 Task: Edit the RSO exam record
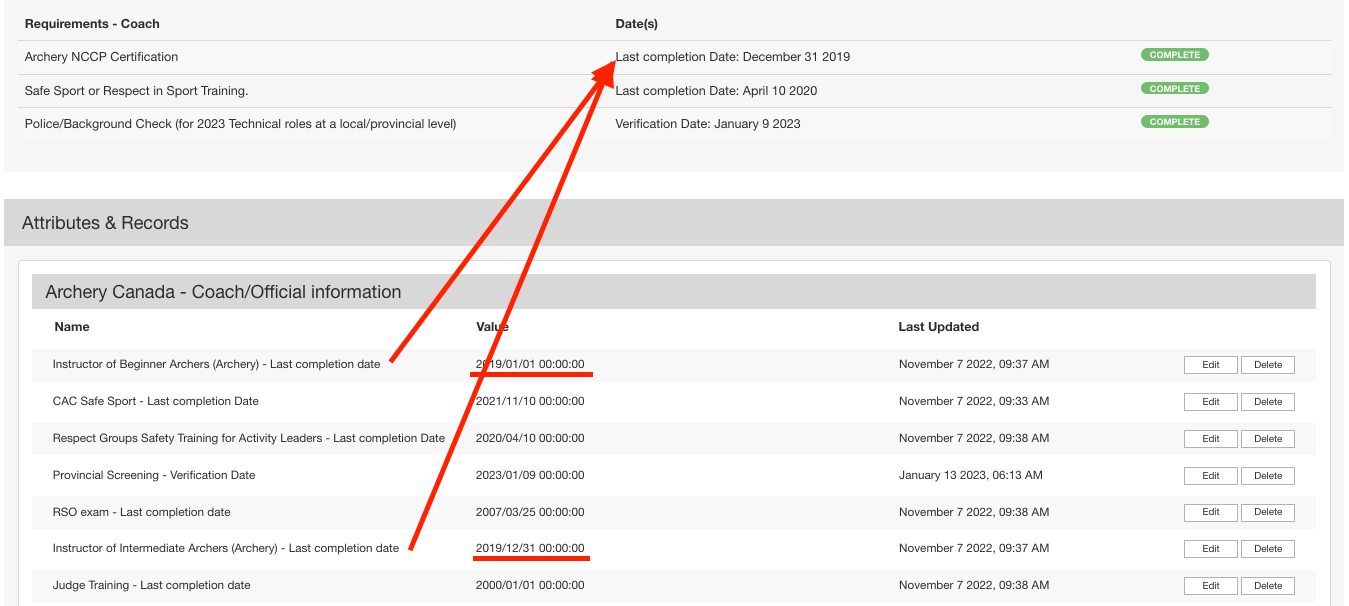(1210, 512)
